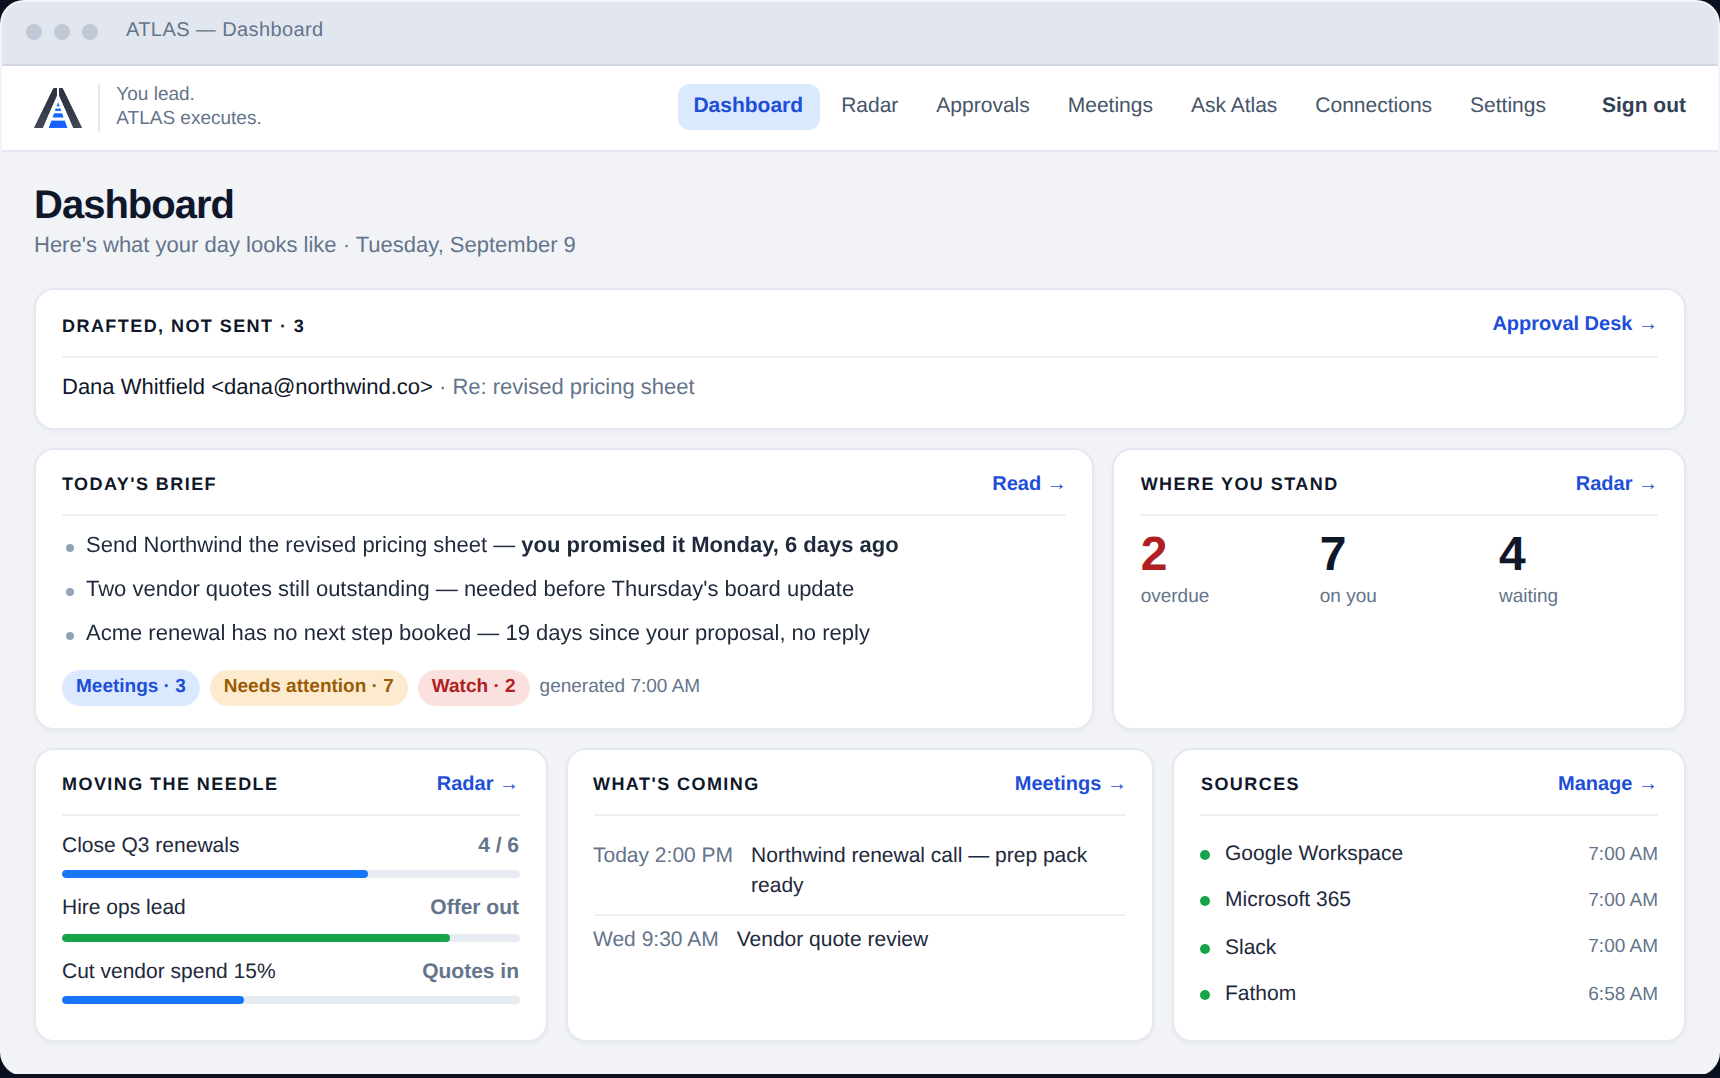Switch to the Radar nav tab

tap(869, 106)
